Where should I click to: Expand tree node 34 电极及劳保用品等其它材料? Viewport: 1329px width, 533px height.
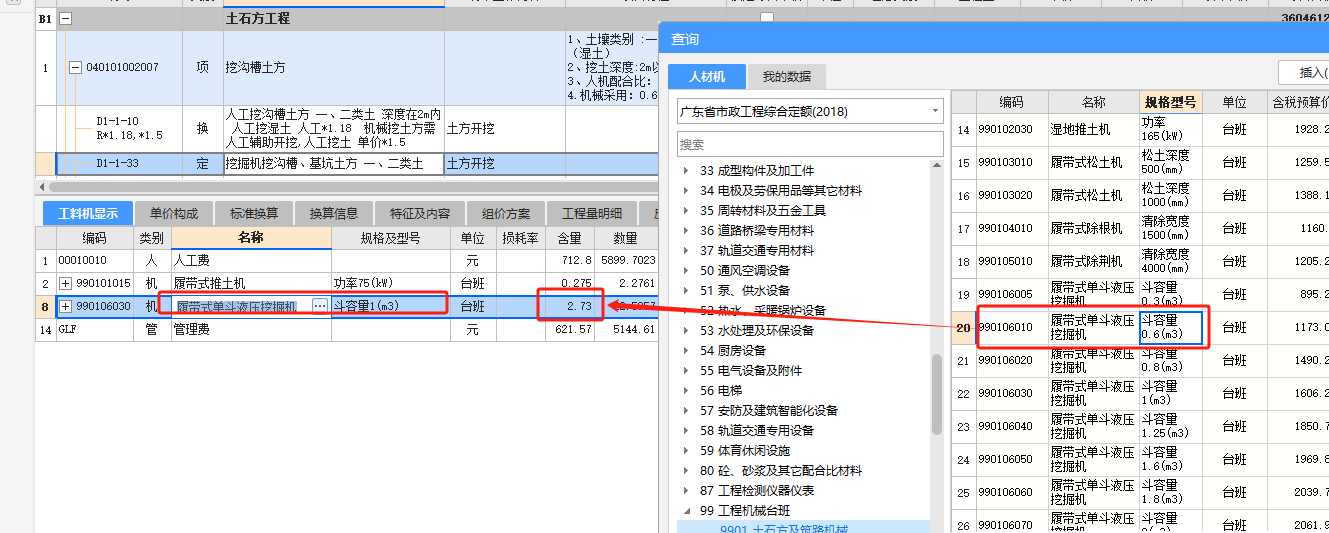(x=686, y=190)
